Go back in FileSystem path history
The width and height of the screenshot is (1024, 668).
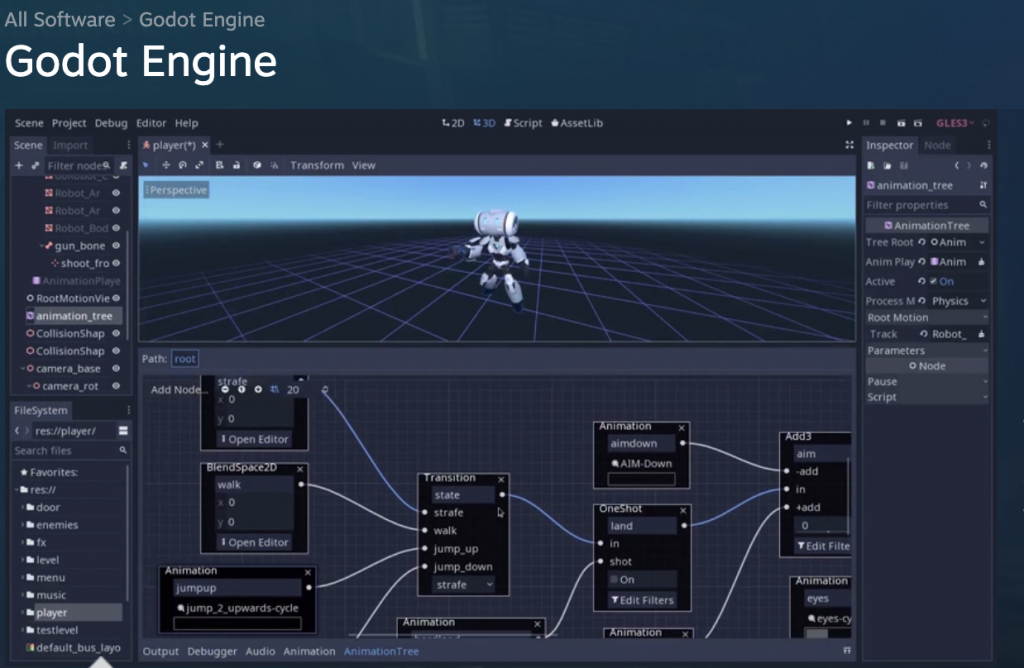tap(17, 430)
